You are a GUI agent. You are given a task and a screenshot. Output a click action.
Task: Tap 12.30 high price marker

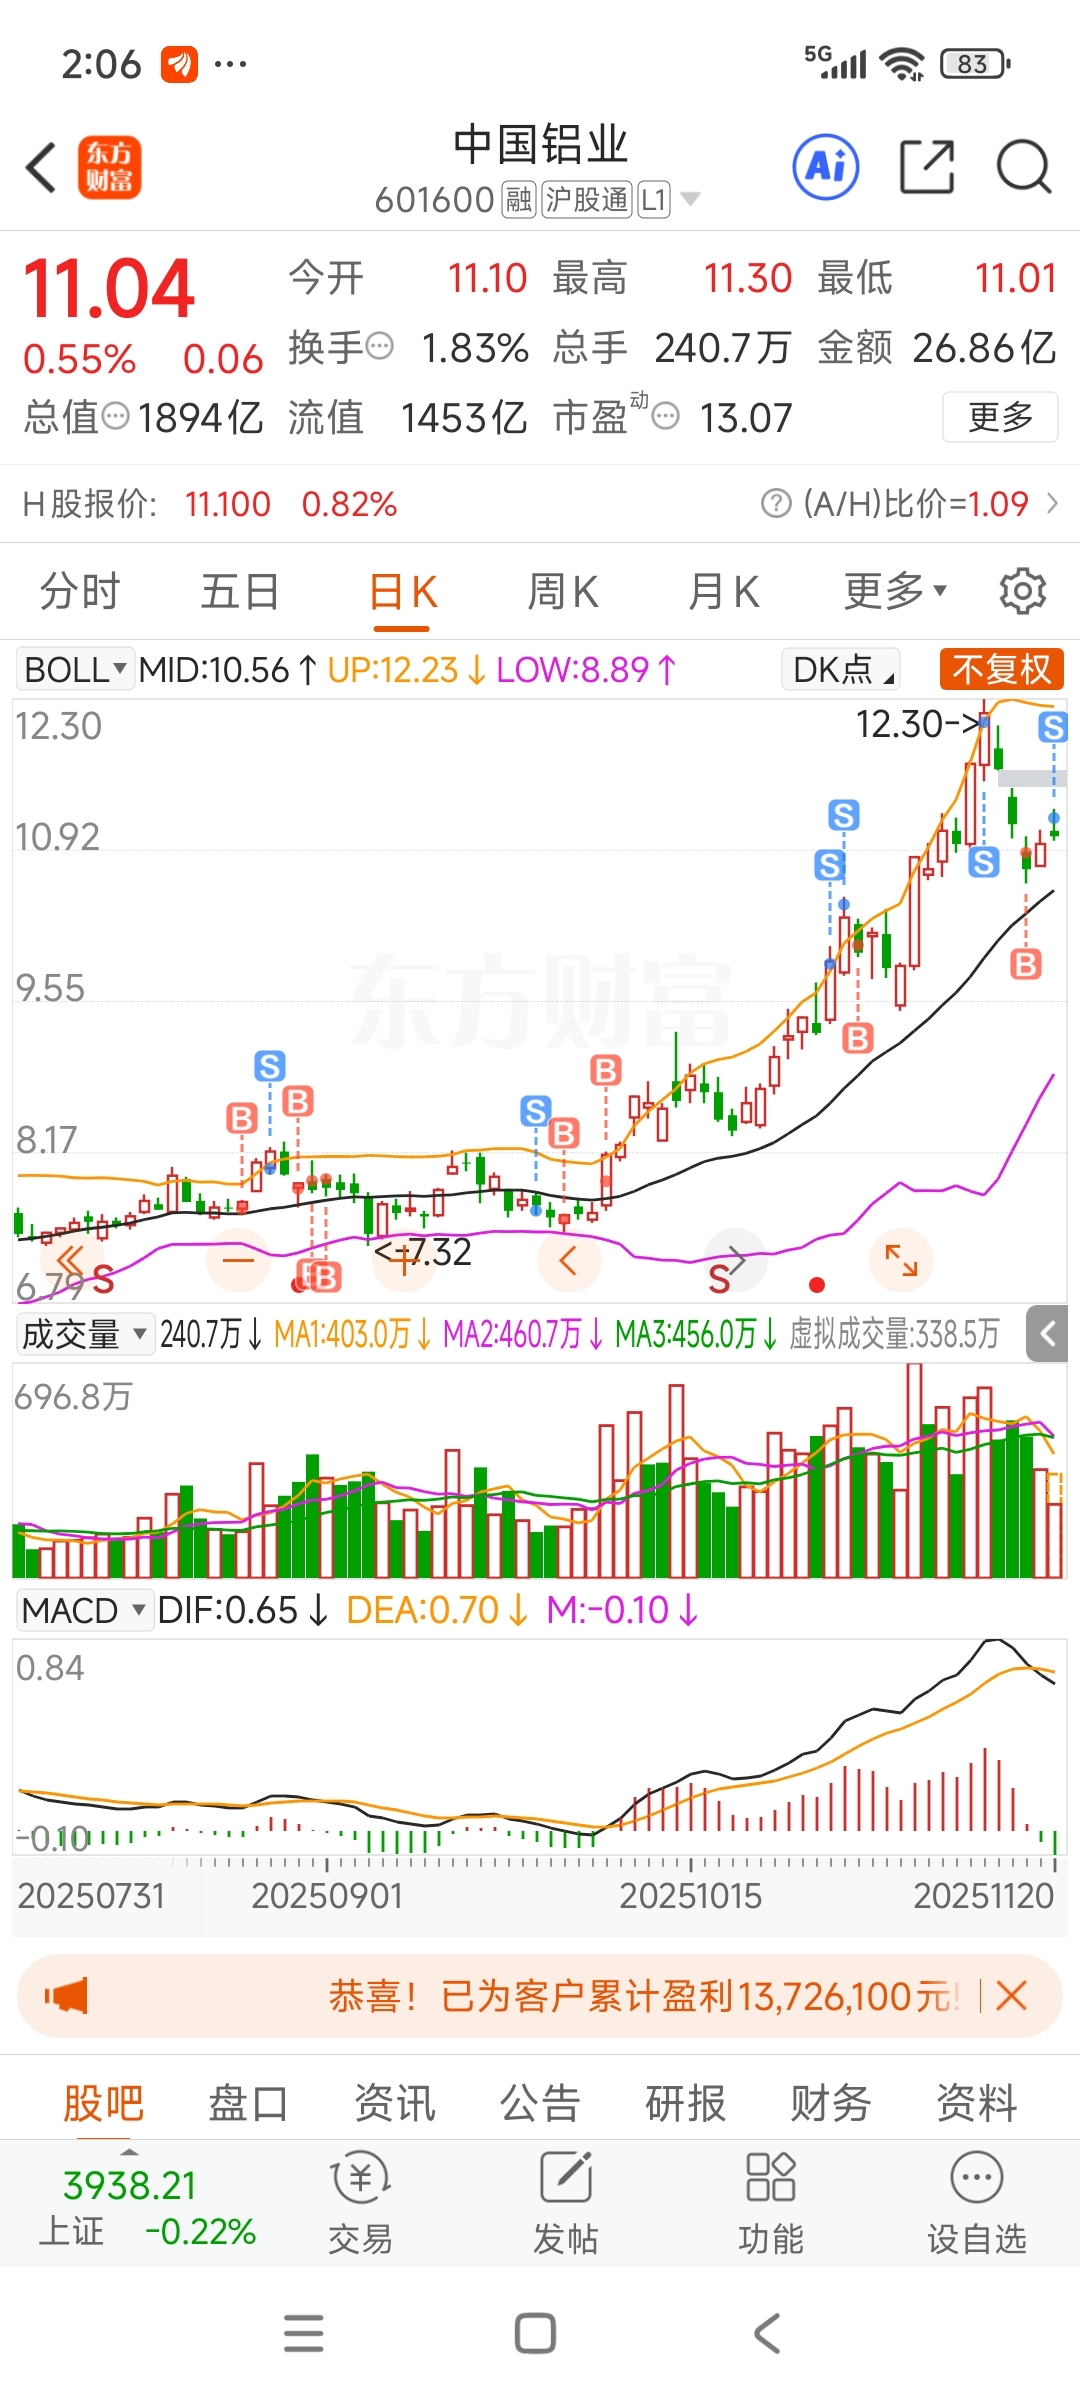click(918, 723)
